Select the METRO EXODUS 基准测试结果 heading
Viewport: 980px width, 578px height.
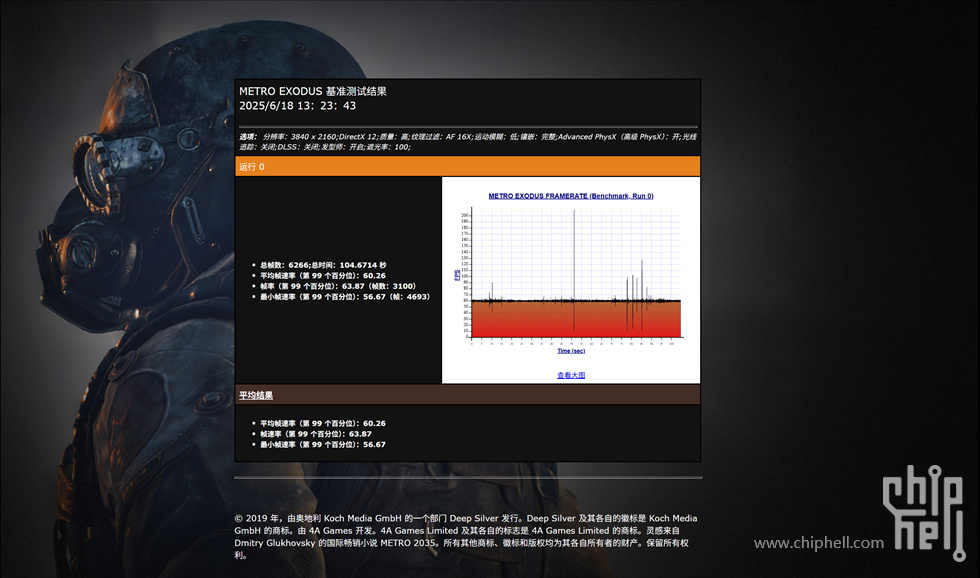[312, 91]
